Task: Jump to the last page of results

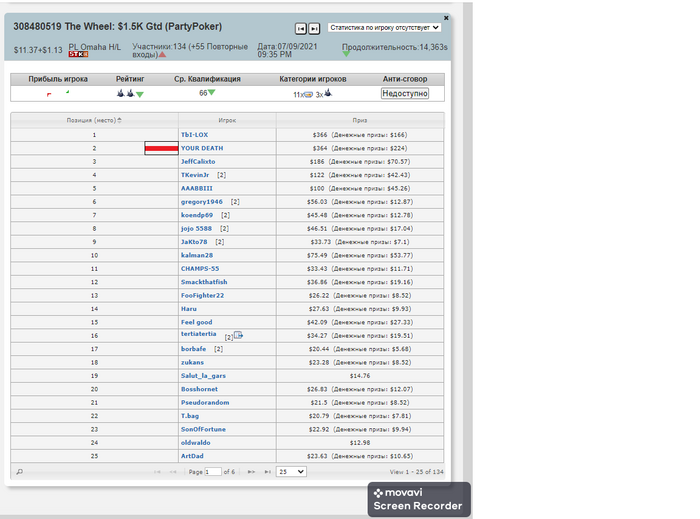Action: click(267, 472)
